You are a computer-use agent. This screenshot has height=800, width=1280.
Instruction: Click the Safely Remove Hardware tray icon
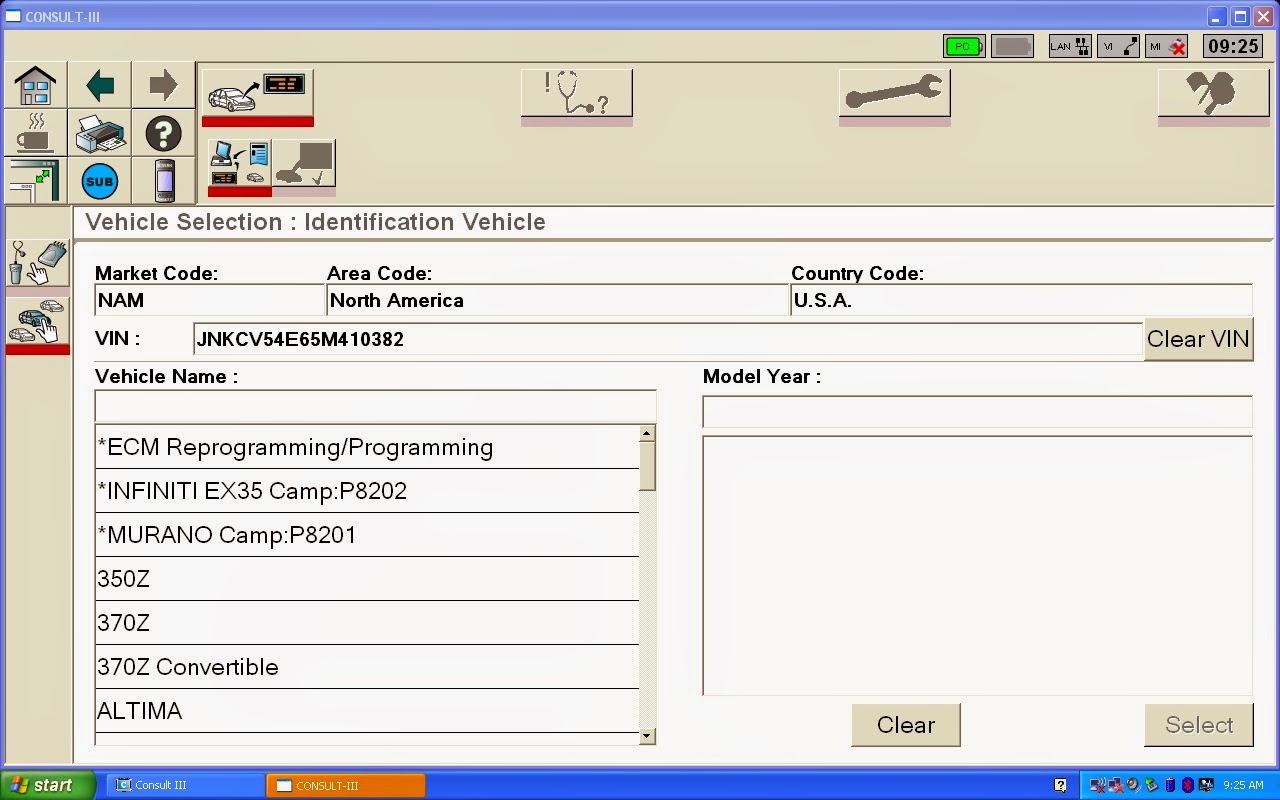(1151, 785)
